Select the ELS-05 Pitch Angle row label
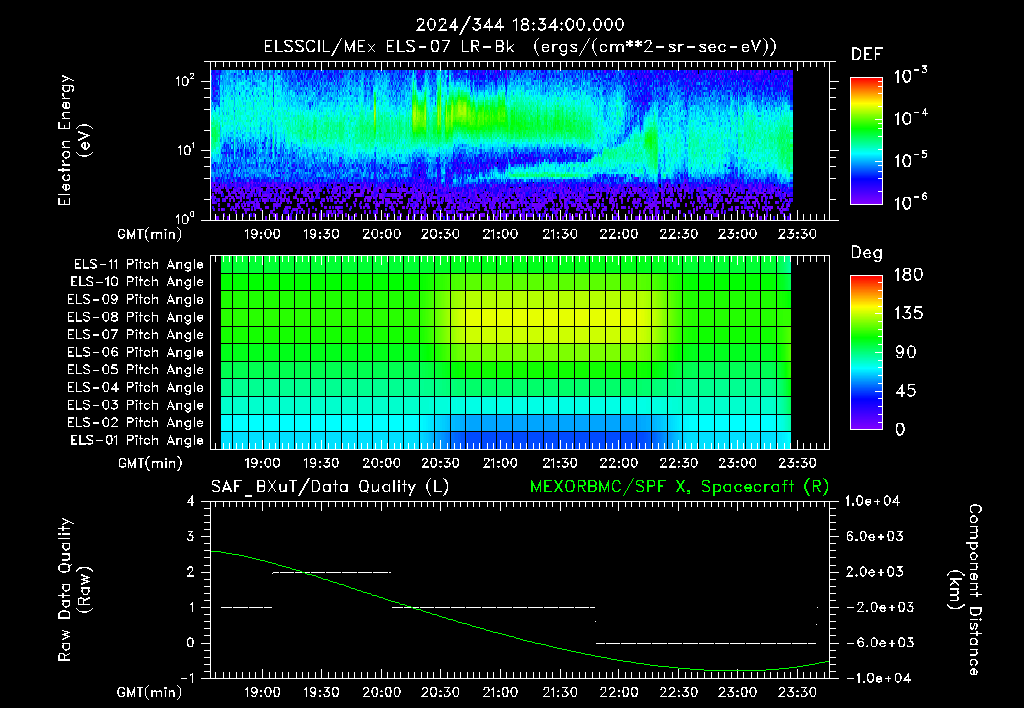 pyautogui.click(x=135, y=370)
